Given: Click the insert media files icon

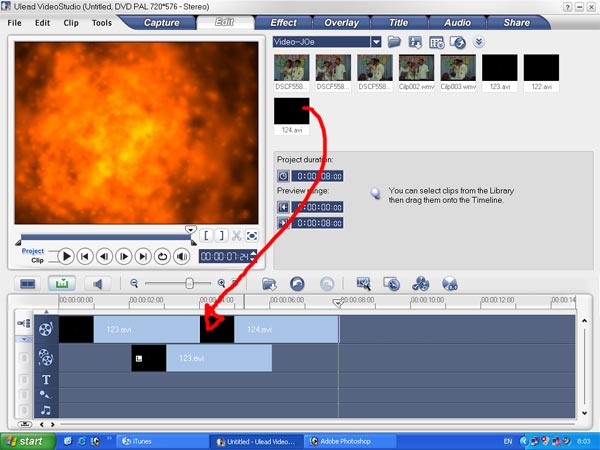Looking at the screenshot, I should pyautogui.click(x=269, y=284).
